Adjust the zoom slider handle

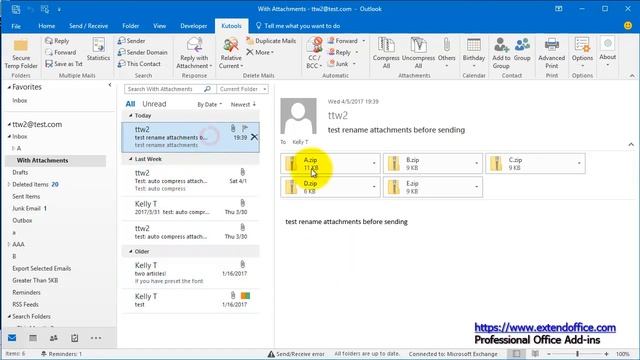click(577, 354)
